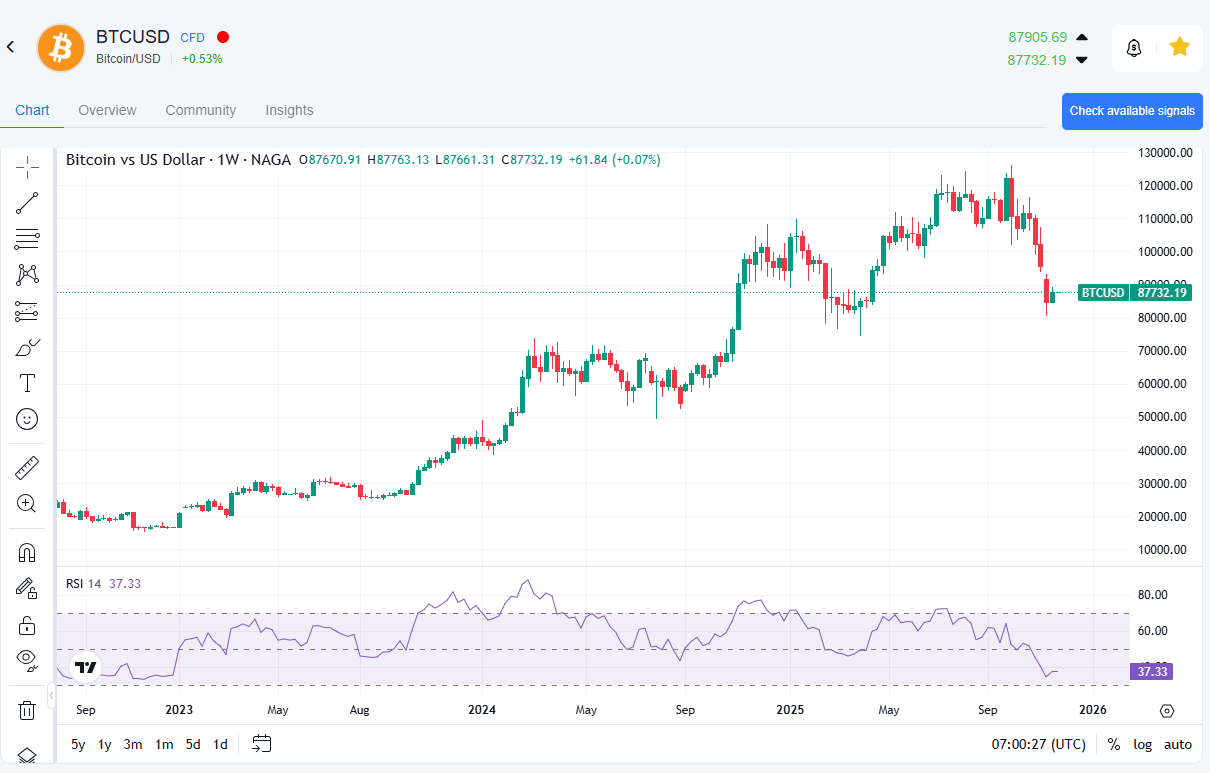Open the Go to Date calendar
The height and width of the screenshot is (773, 1210).
[x=261, y=744]
